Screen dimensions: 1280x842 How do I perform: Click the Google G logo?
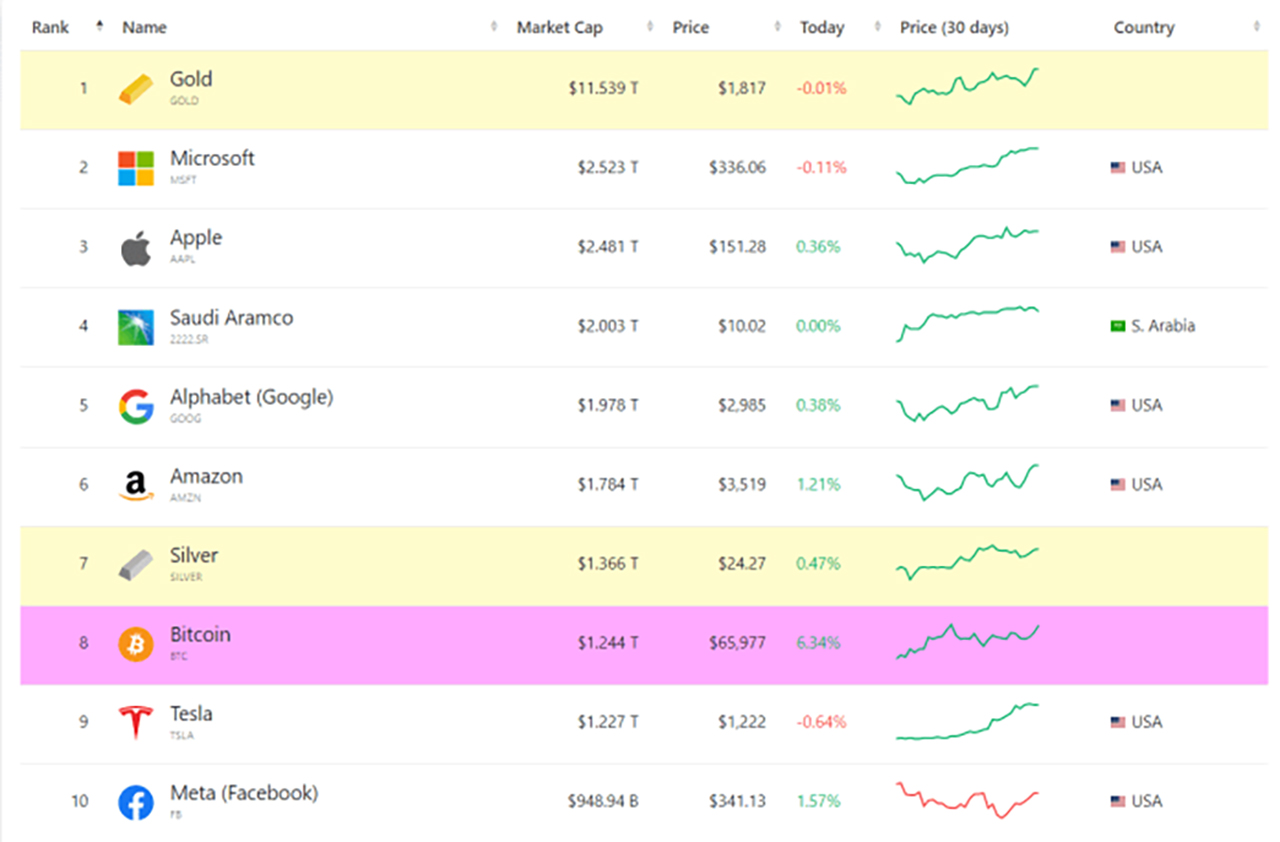[x=136, y=406]
